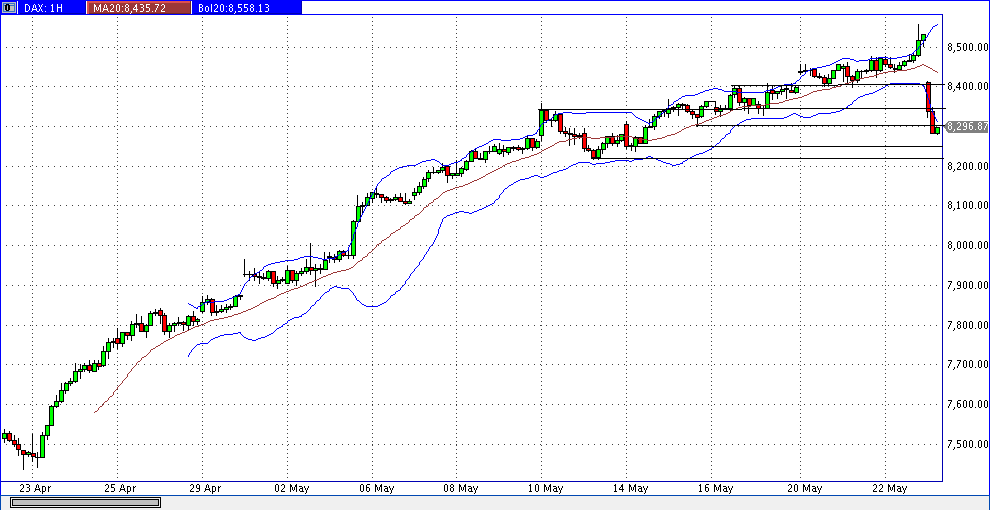Click the 22 May date label
Viewport: 990px width, 510px height.
(x=888, y=488)
